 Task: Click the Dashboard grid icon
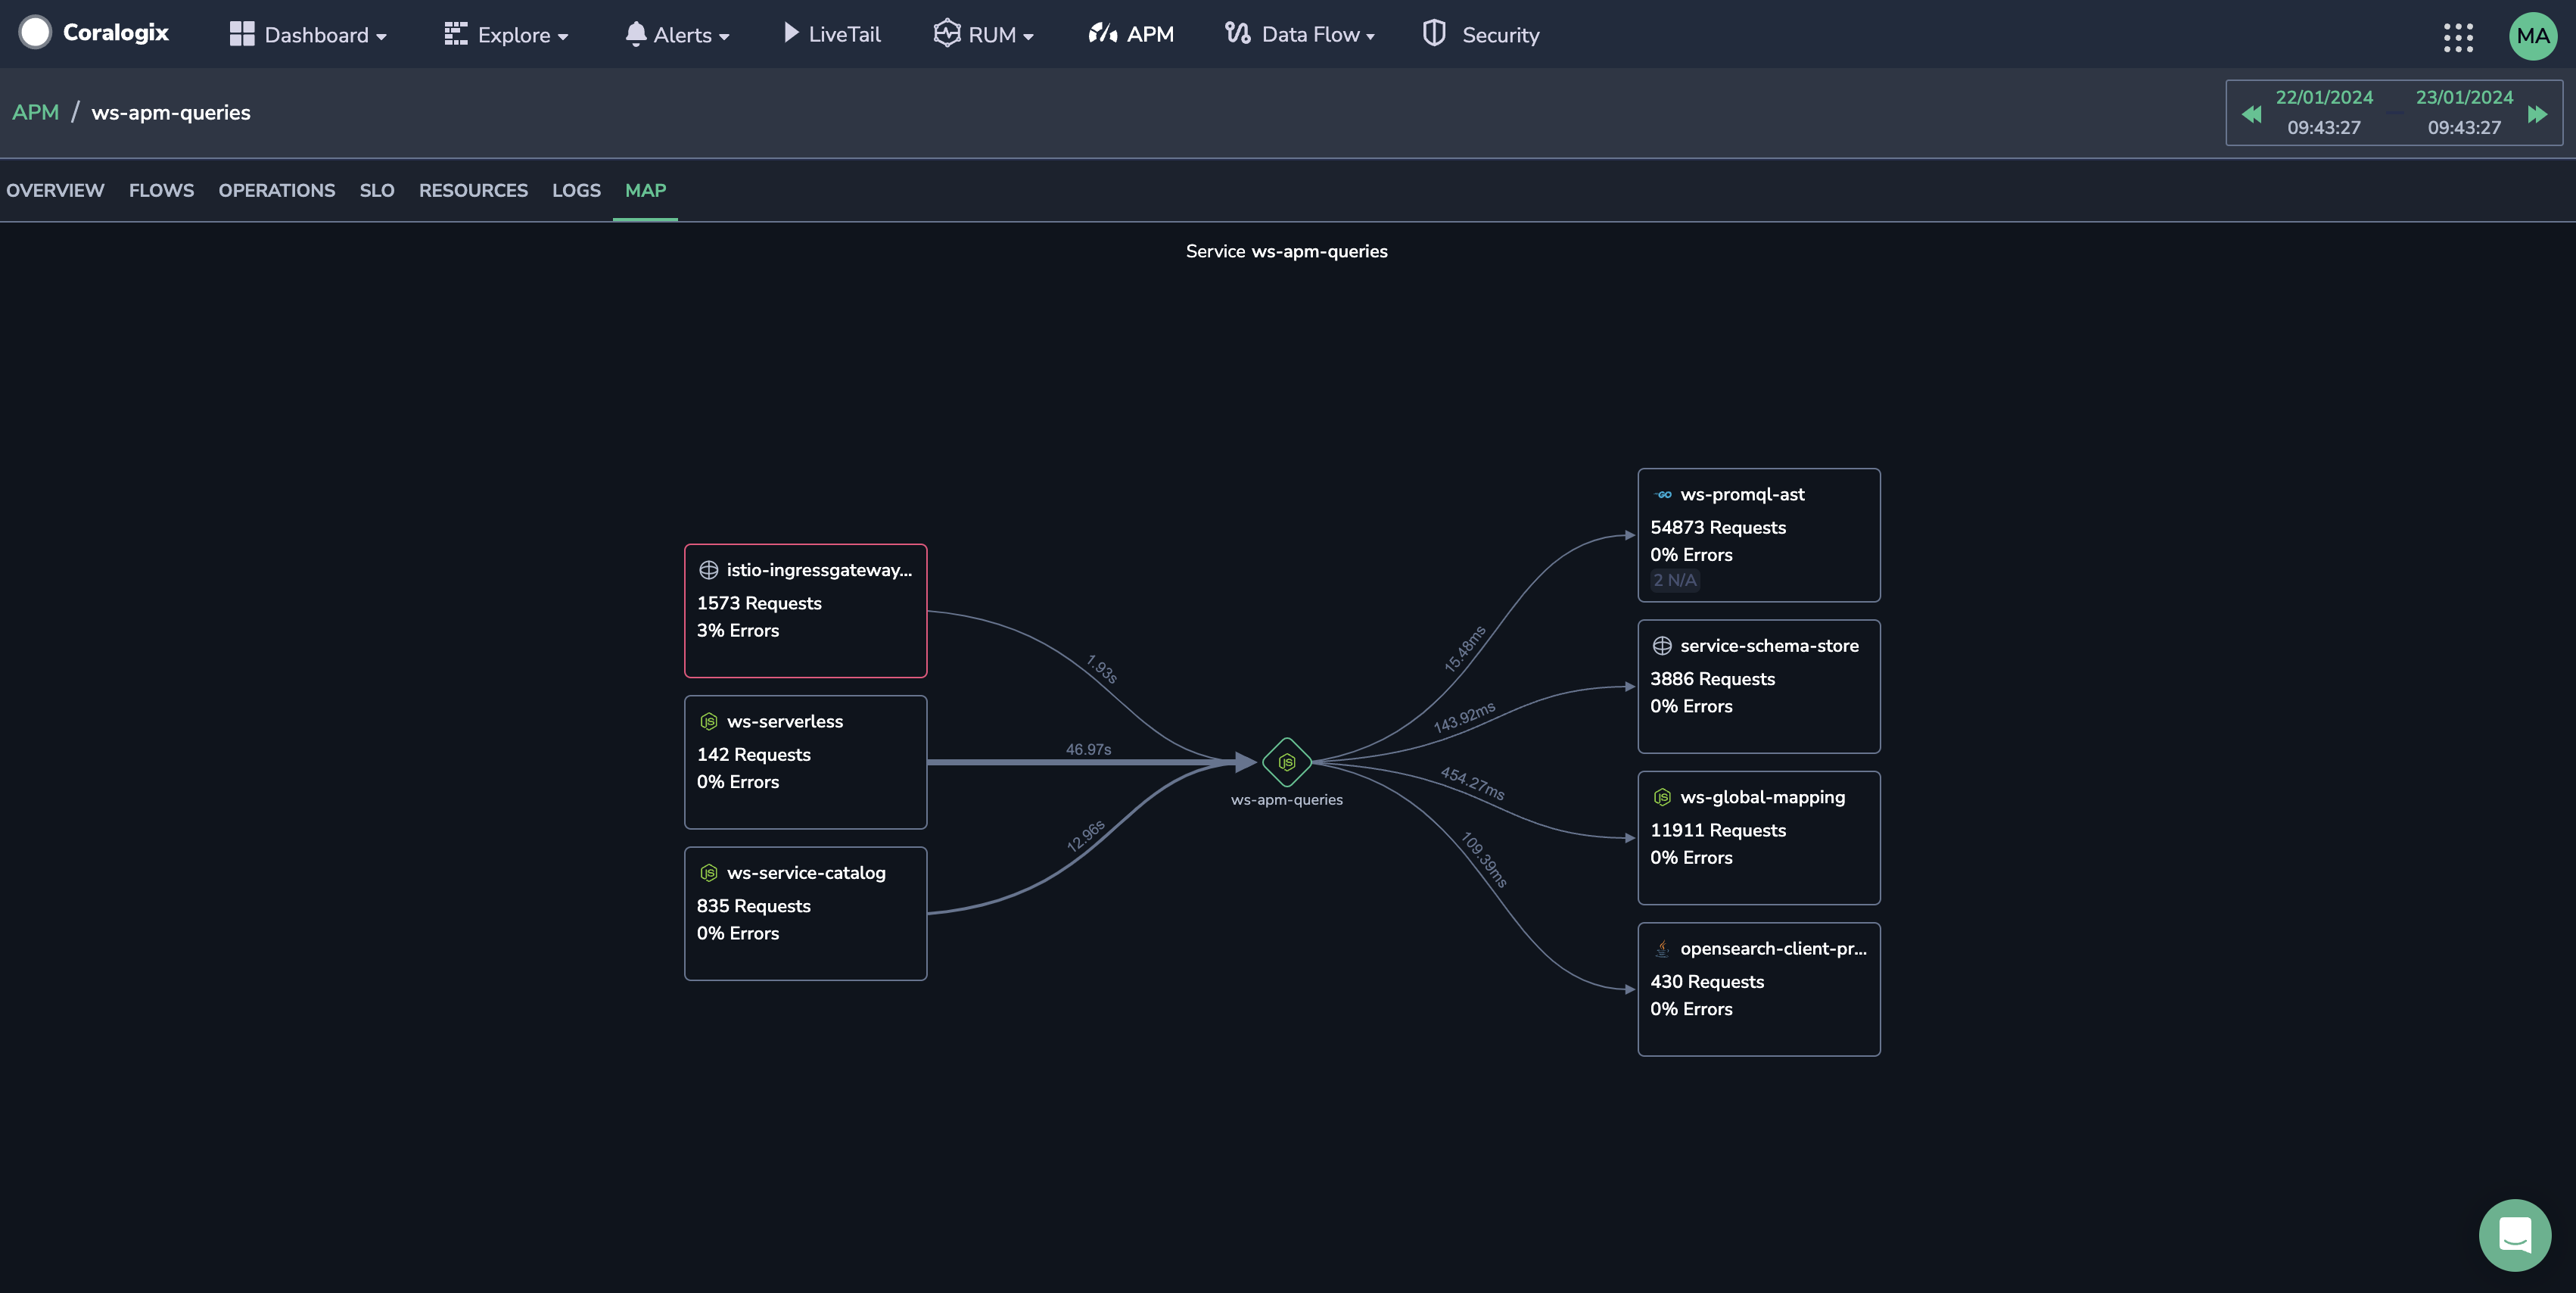(242, 34)
